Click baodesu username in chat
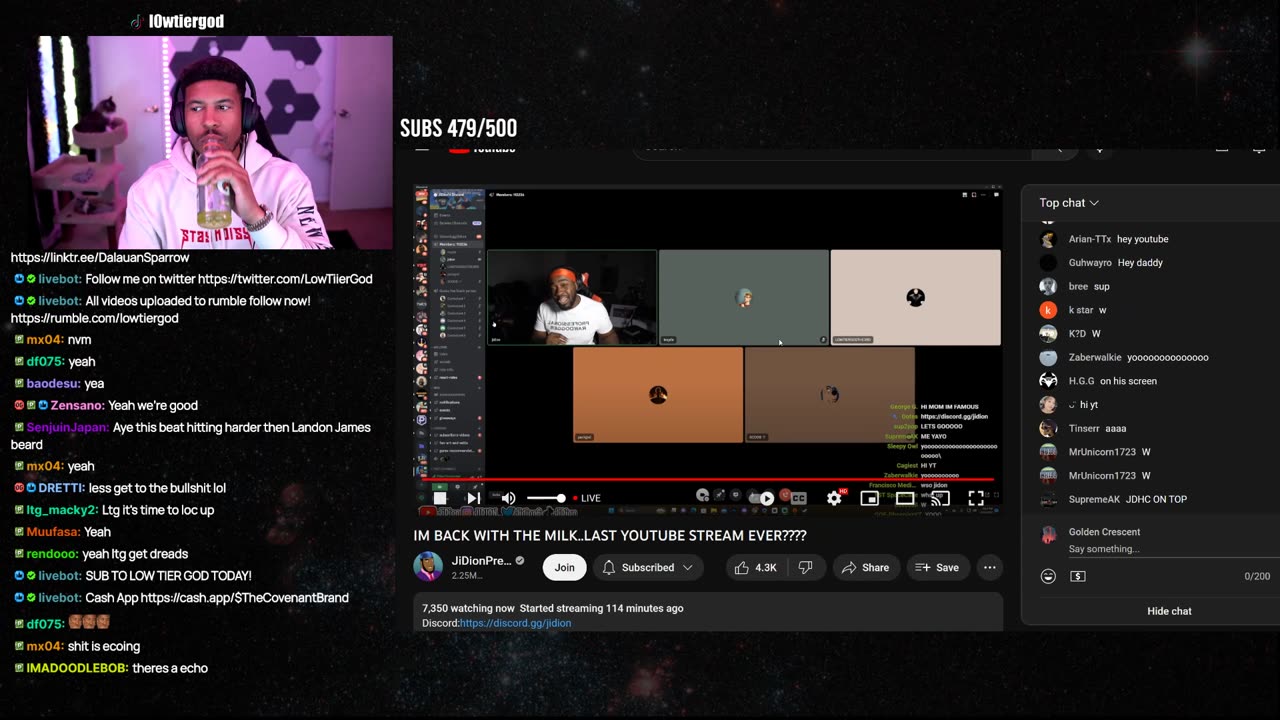 53,383
